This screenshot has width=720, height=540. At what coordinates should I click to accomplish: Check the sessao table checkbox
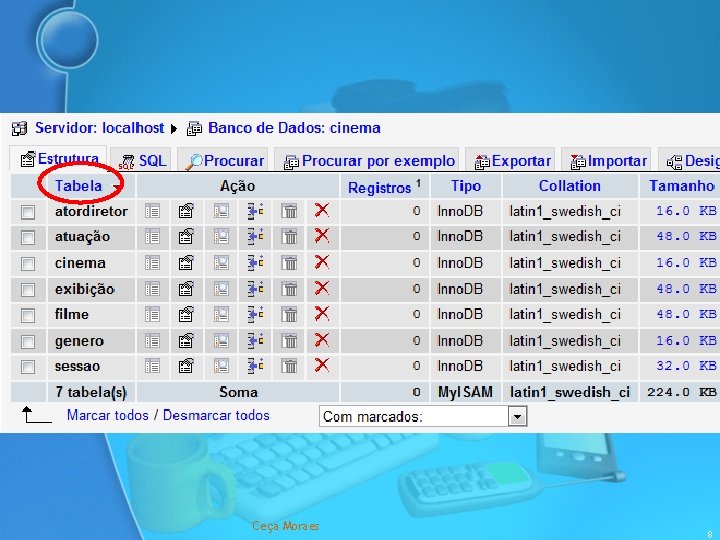[x=28, y=367]
